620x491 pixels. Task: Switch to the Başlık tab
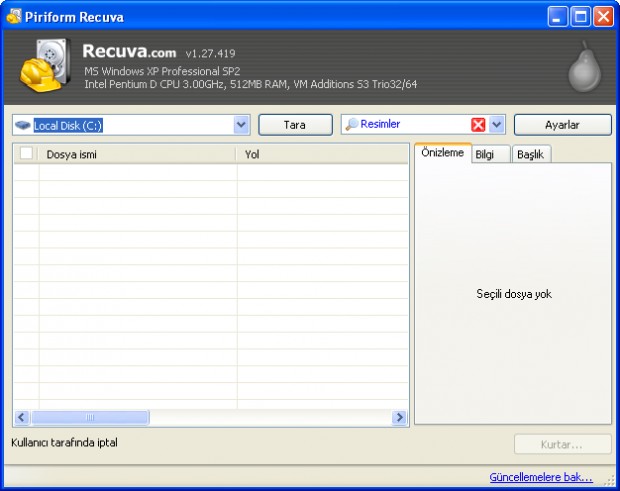(531, 154)
